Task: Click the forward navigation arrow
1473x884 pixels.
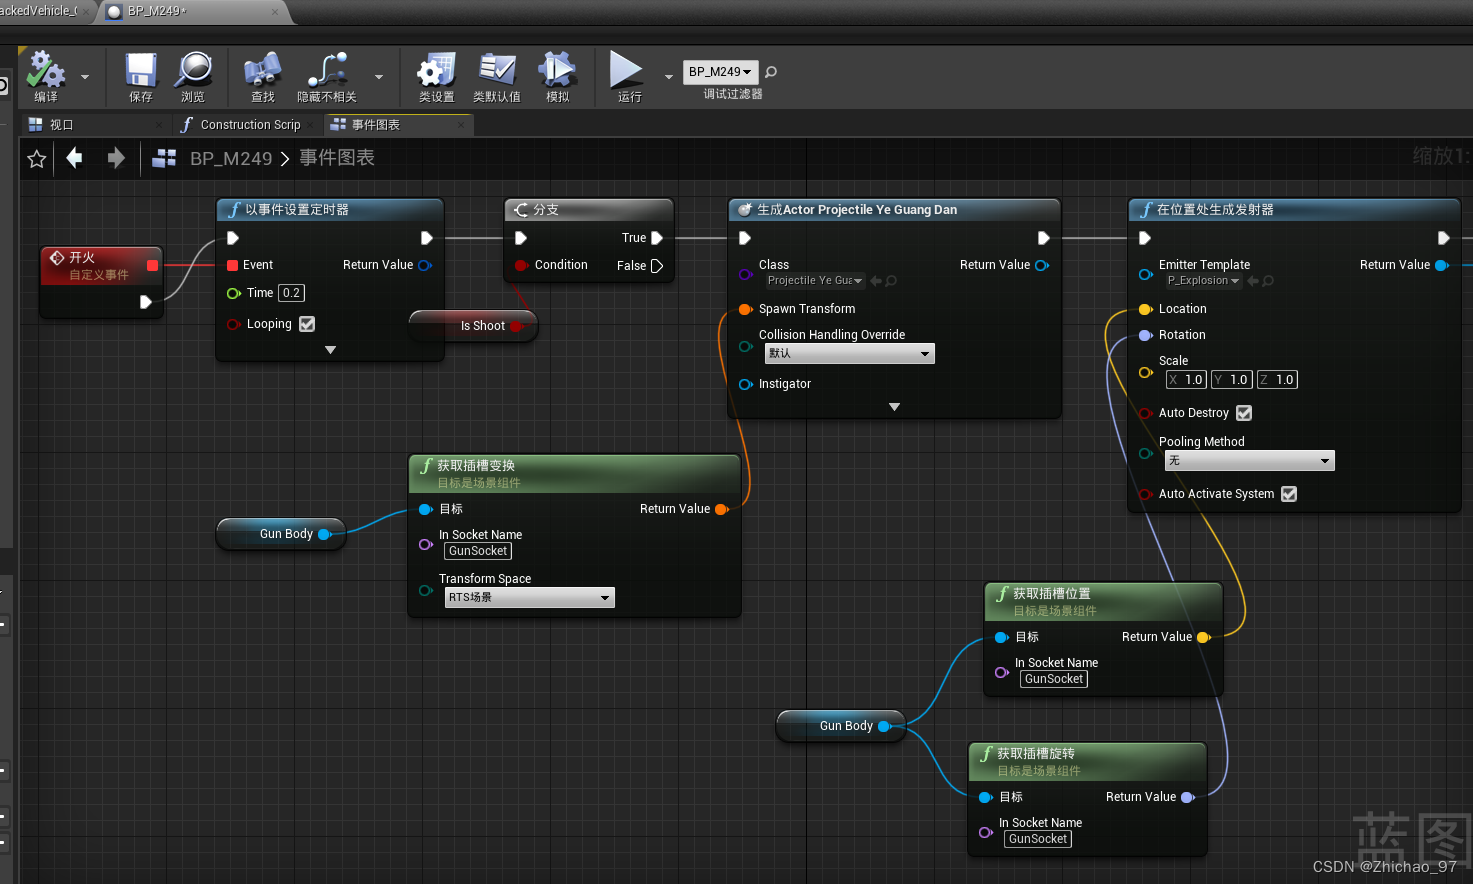Action: click(116, 158)
